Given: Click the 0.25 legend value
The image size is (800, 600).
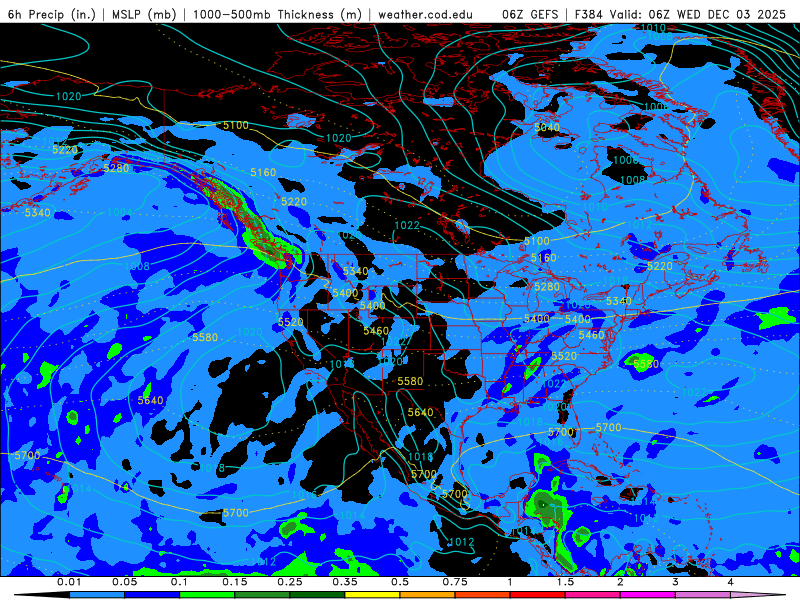Looking at the screenshot, I should point(290,582).
